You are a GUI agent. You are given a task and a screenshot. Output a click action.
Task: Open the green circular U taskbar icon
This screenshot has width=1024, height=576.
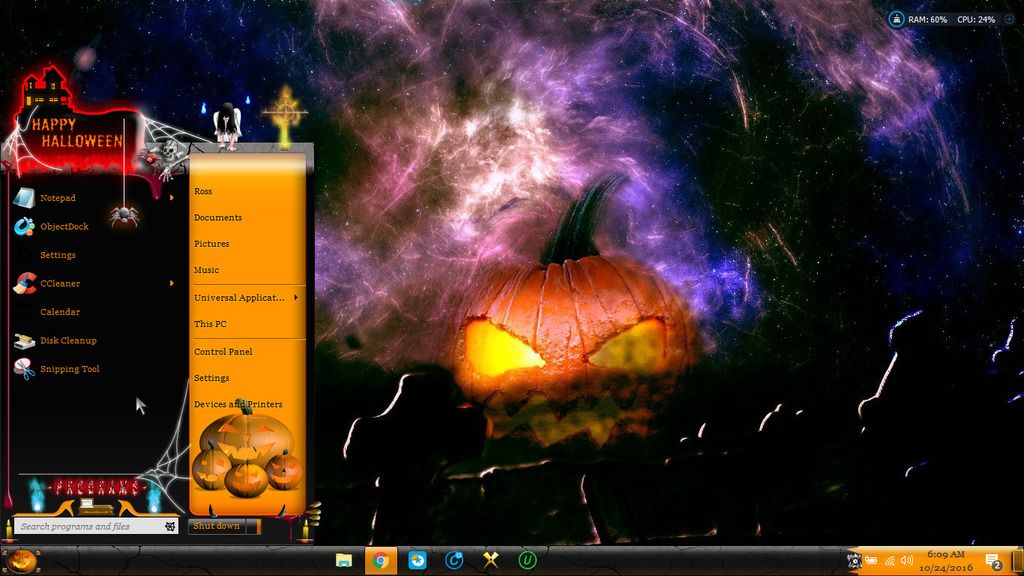click(x=527, y=560)
